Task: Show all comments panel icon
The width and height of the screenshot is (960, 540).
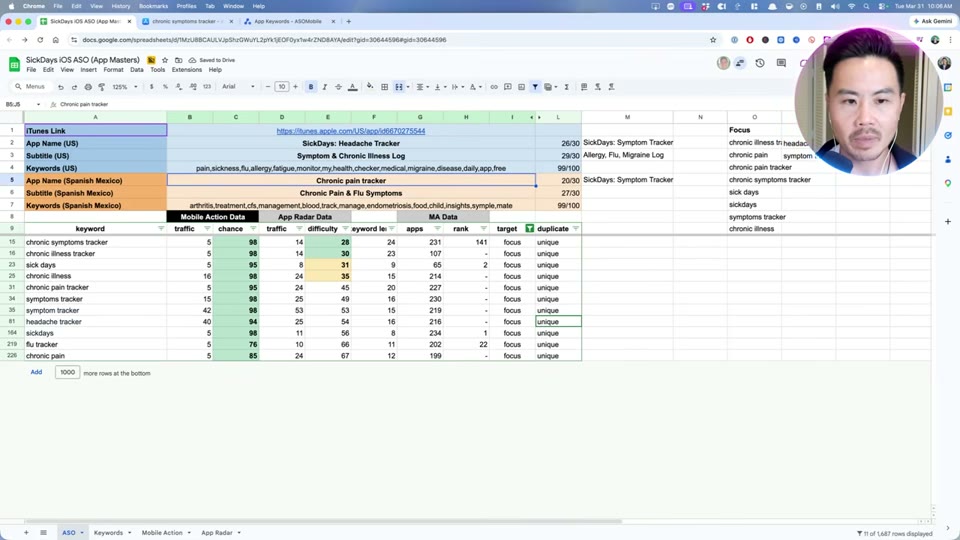Action: (781, 63)
